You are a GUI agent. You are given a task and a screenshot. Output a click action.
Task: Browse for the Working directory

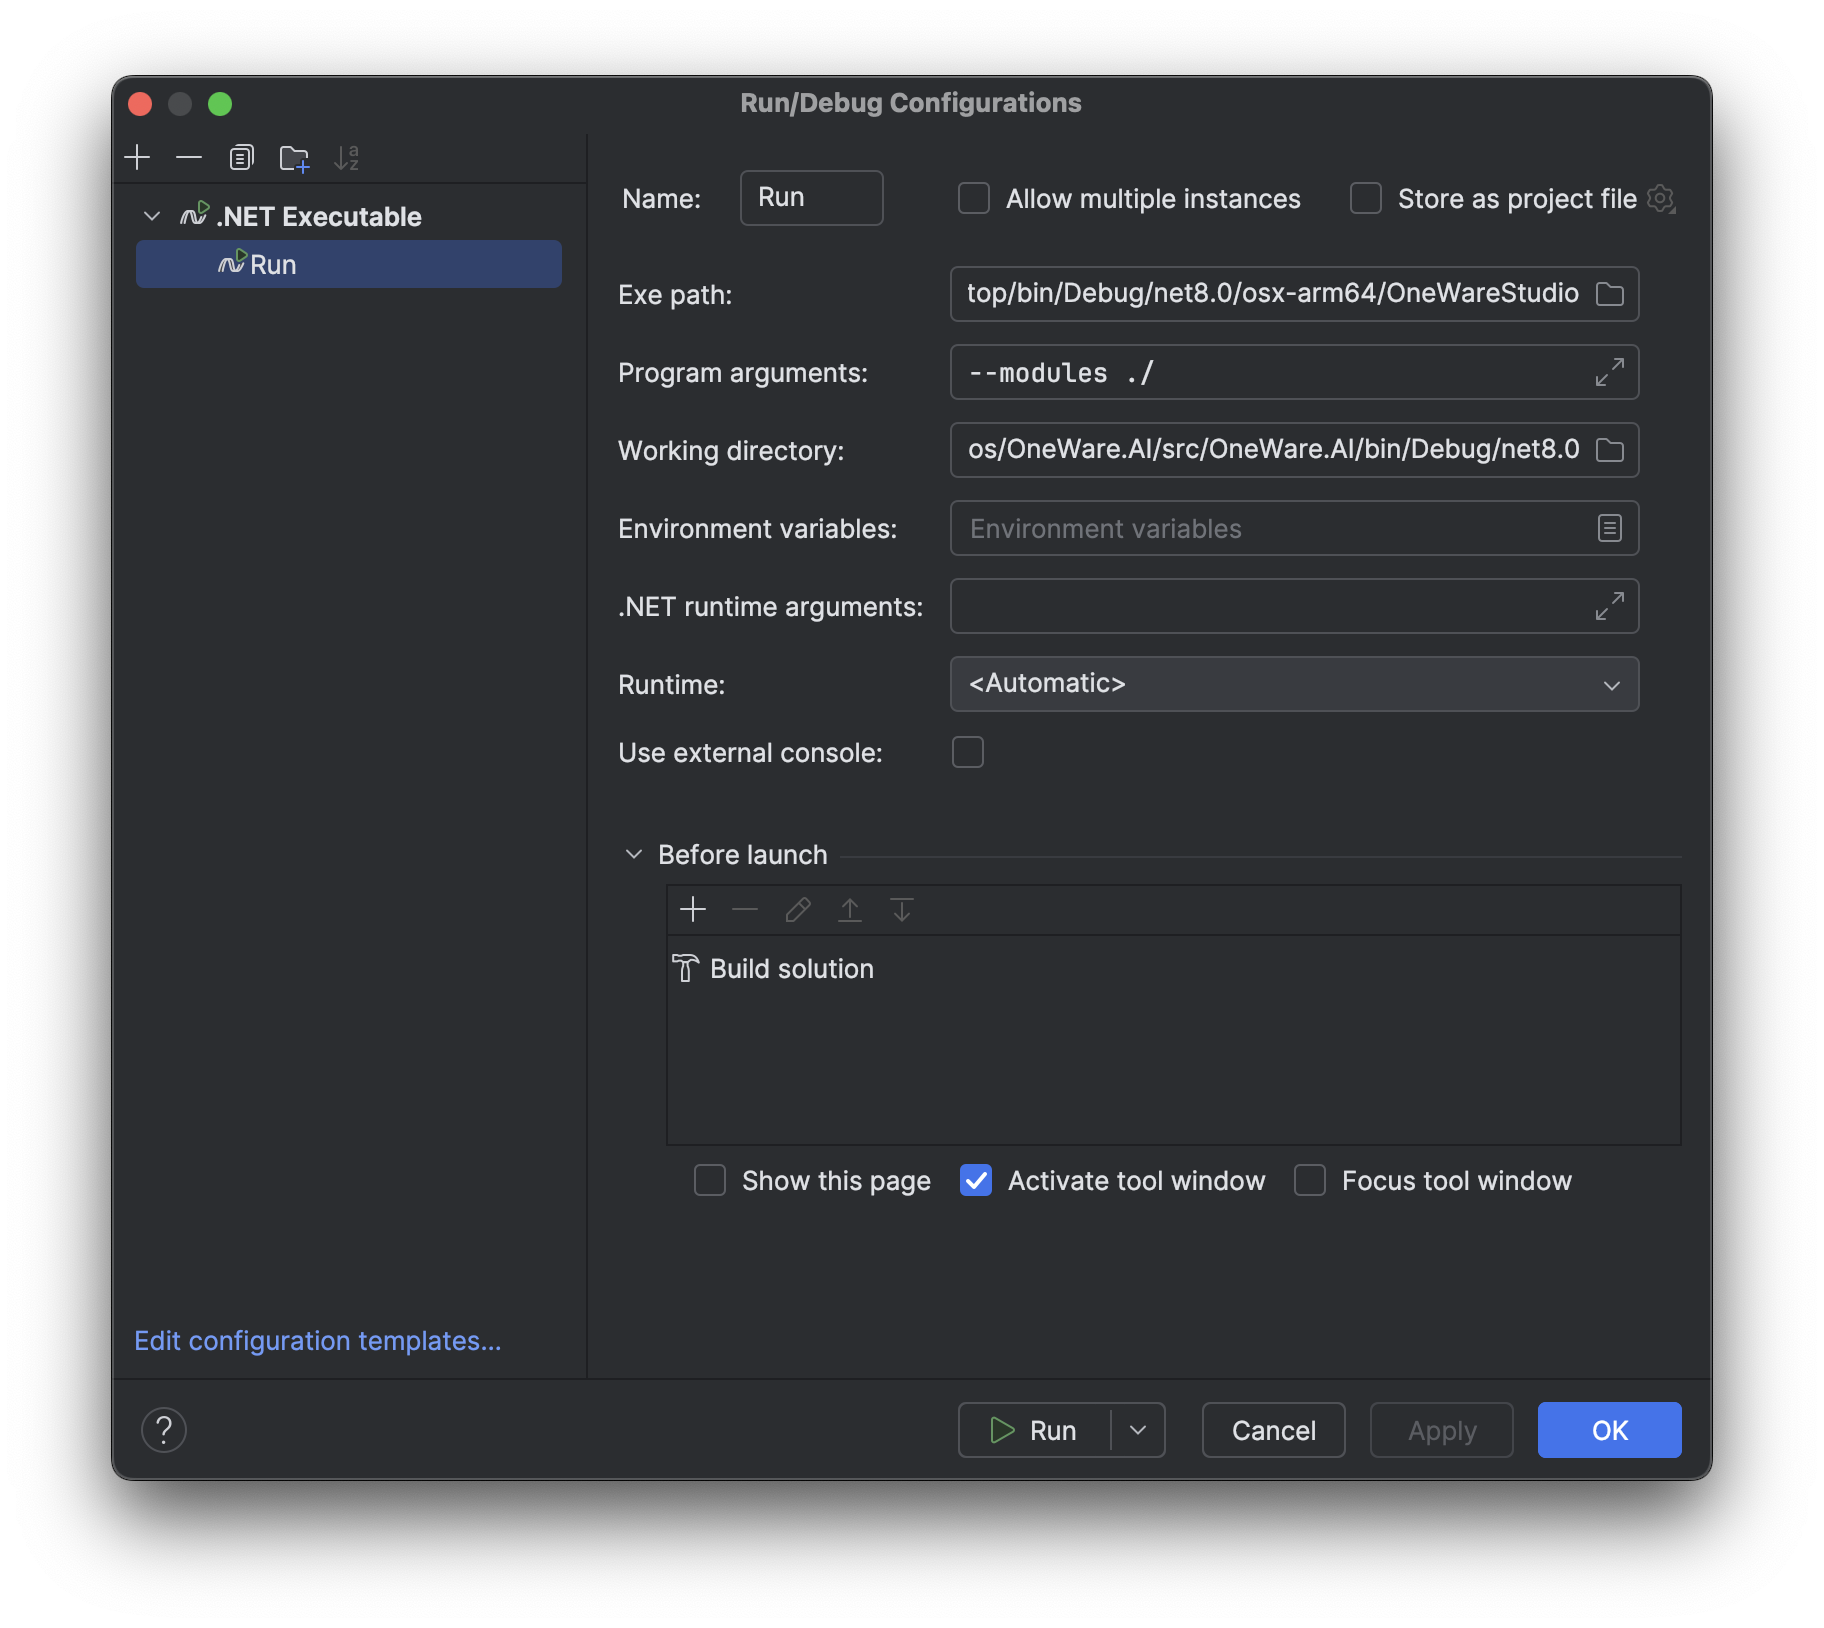click(1609, 450)
